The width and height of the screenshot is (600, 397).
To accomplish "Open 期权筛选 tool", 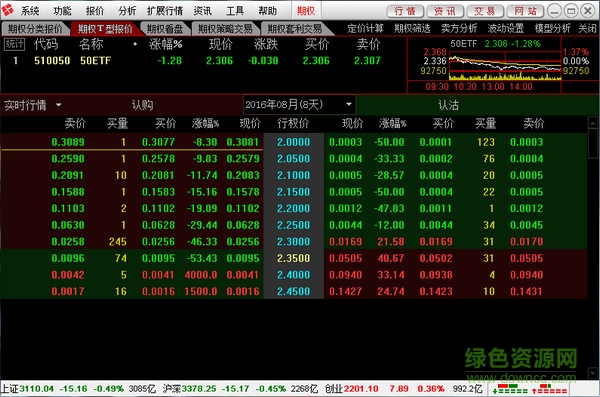I will (x=412, y=28).
